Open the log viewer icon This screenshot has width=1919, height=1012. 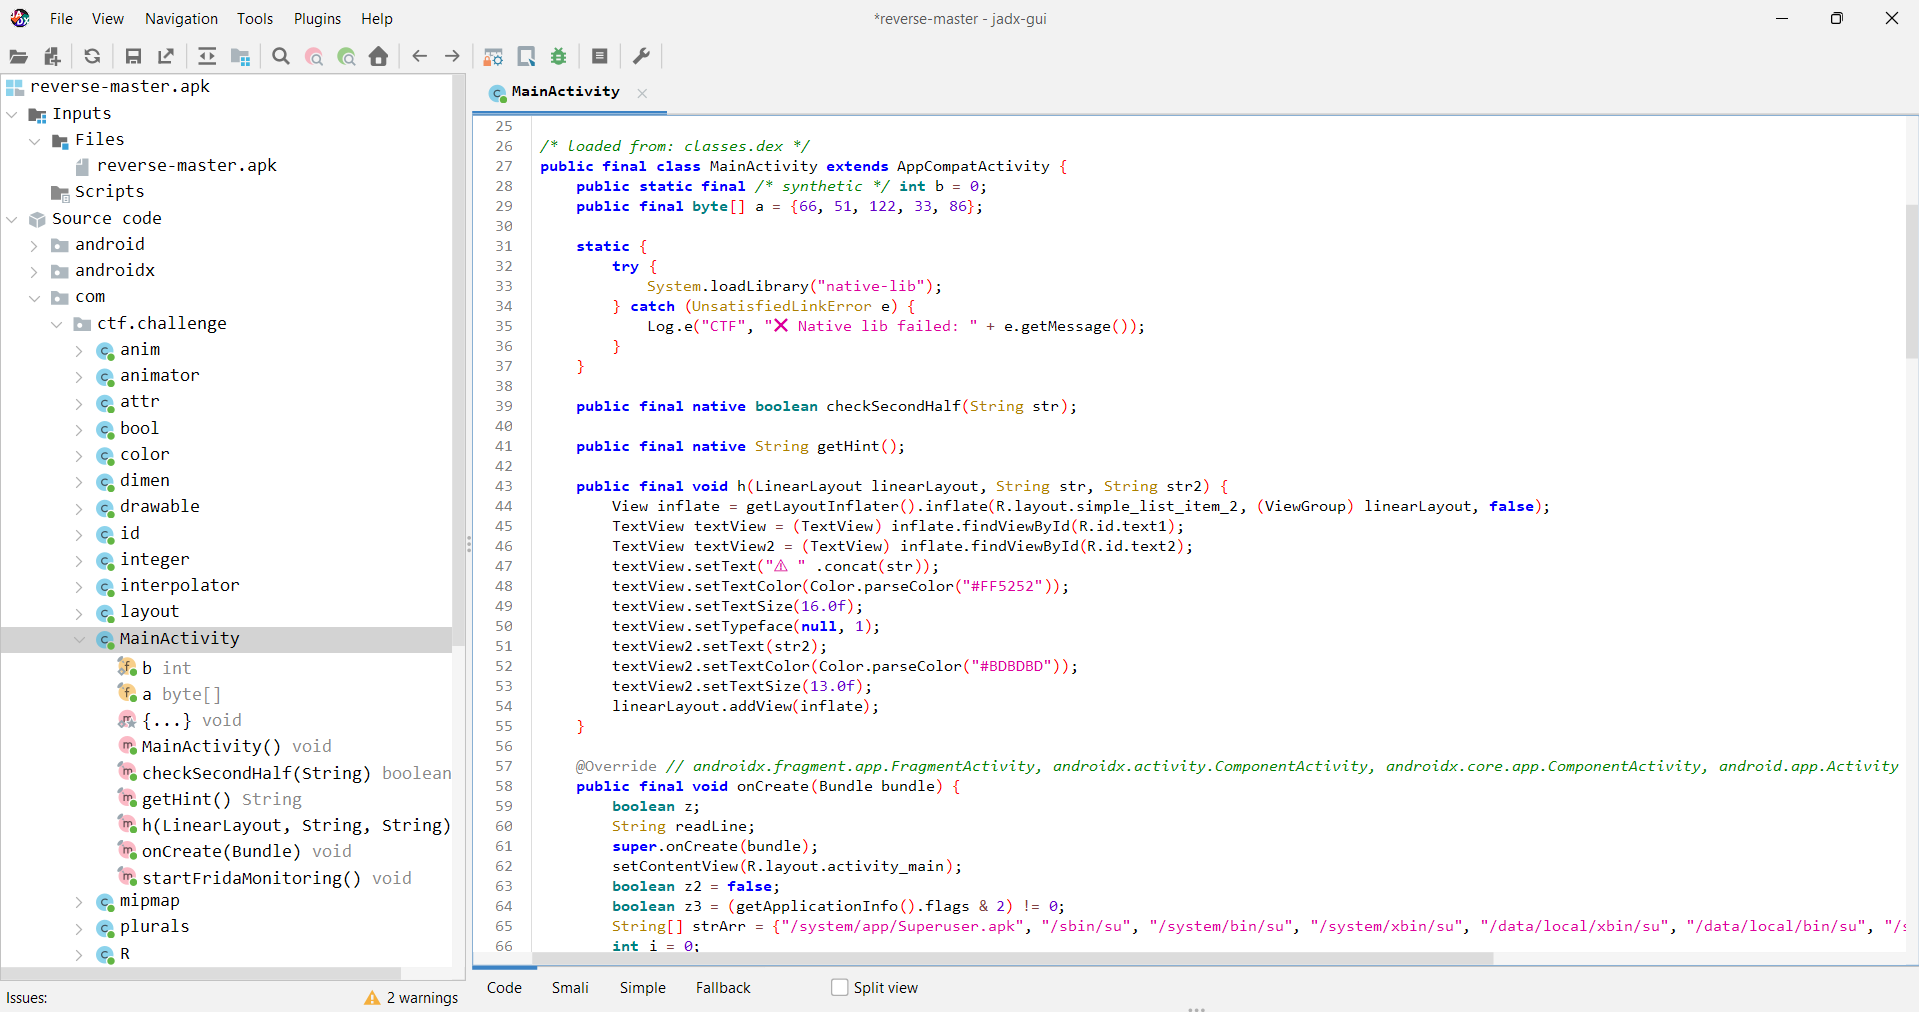600,57
